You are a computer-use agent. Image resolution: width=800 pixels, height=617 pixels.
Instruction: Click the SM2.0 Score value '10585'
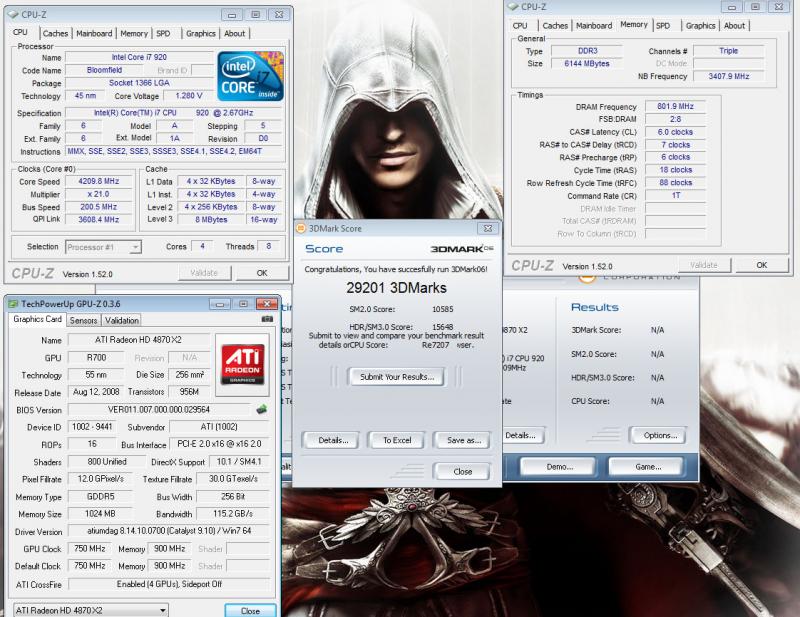[442, 309]
